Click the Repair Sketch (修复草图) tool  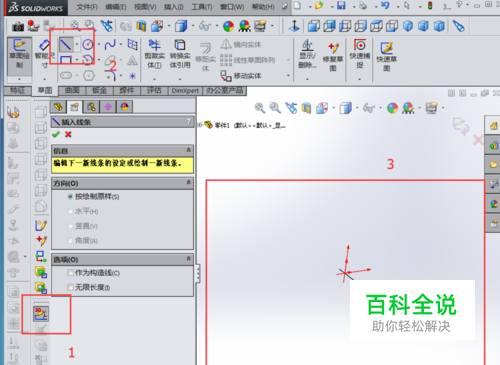[333, 57]
